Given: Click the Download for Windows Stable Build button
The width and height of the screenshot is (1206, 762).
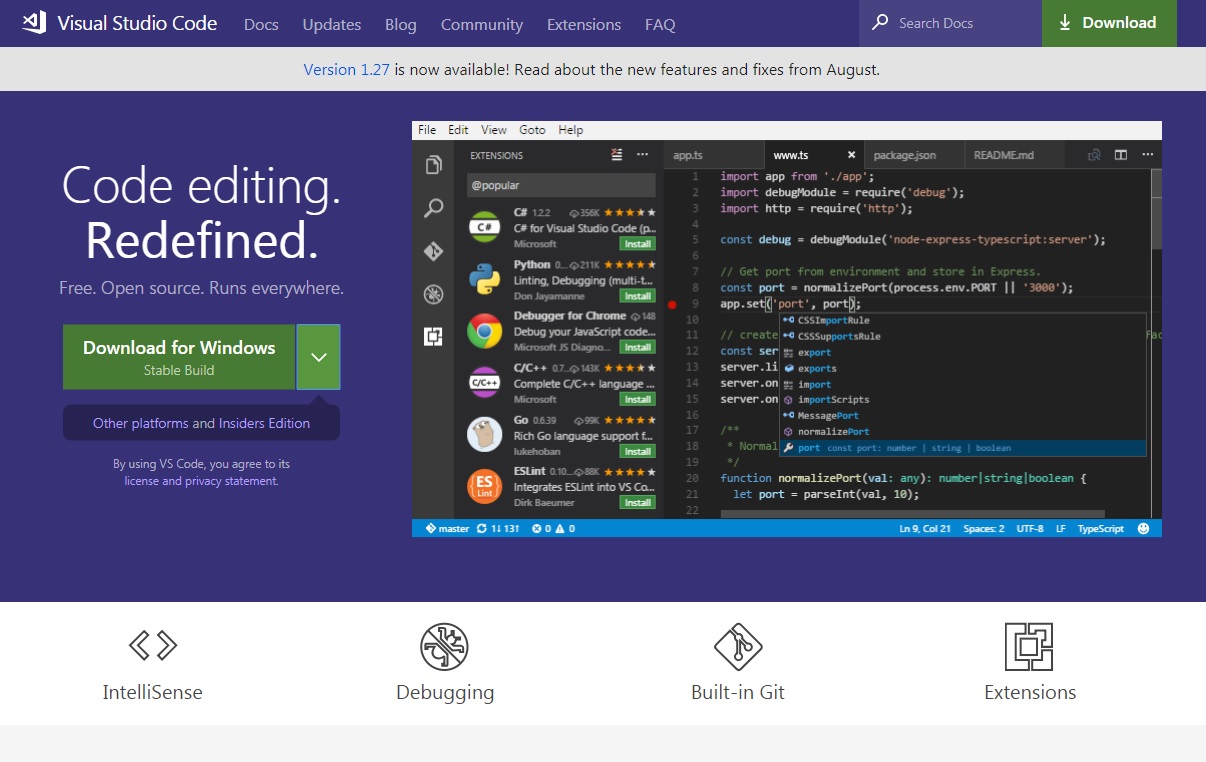Looking at the screenshot, I should 179,357.
